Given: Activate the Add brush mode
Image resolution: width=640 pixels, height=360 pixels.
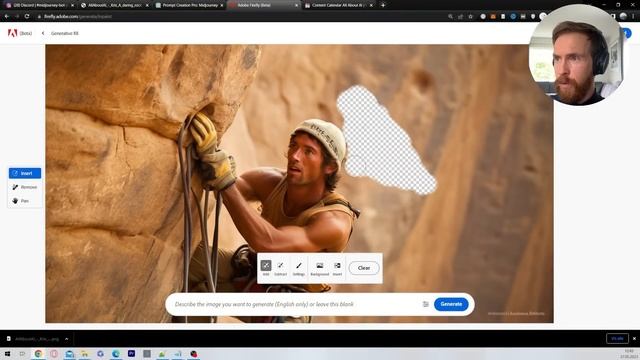Looking at the screenshot, I should [266, 268].
